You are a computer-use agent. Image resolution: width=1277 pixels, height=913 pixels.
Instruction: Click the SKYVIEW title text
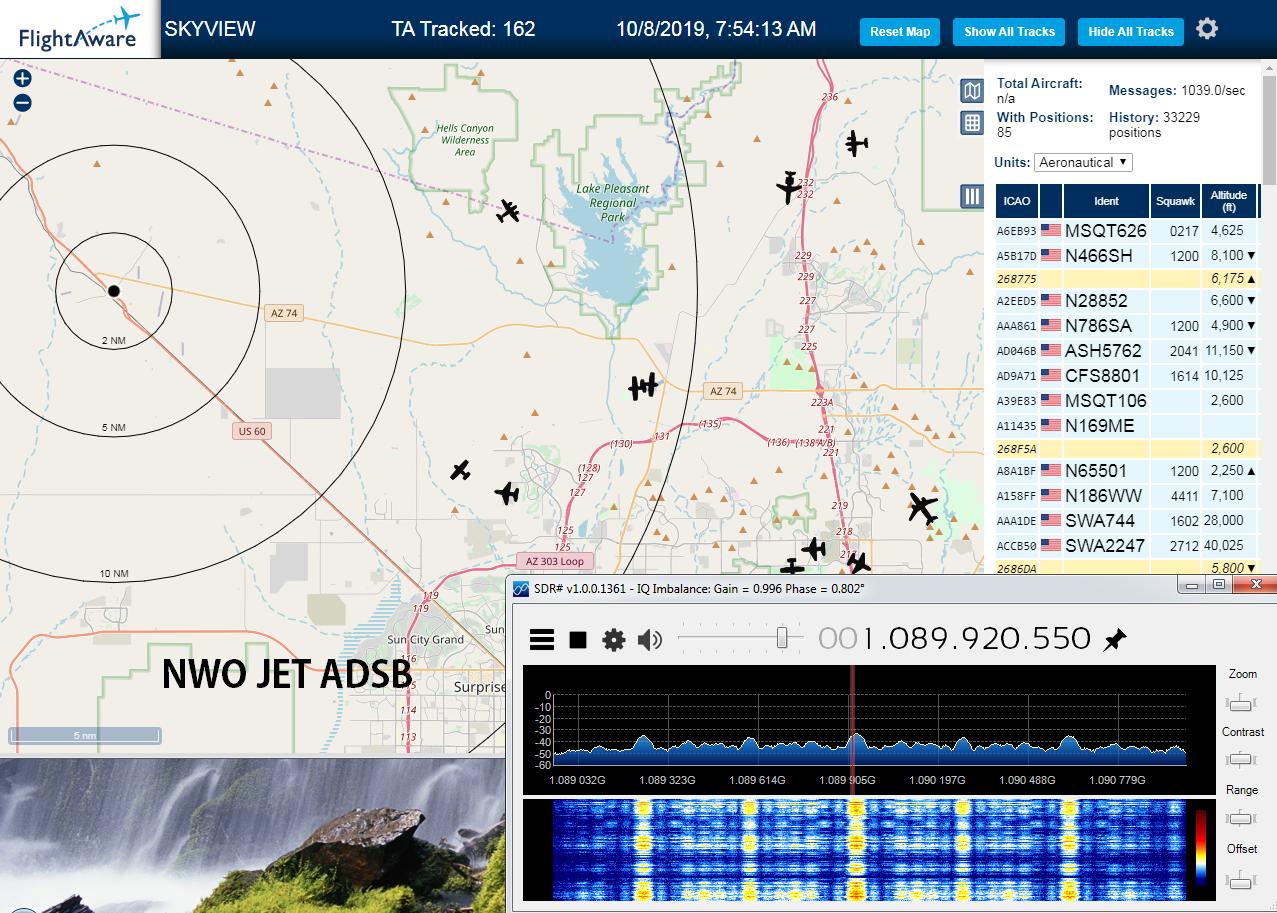[x=210, y=29]
